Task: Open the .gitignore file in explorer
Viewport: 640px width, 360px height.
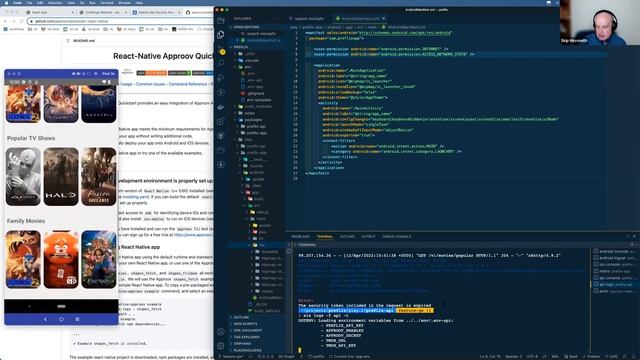Action: coord(256,93)
